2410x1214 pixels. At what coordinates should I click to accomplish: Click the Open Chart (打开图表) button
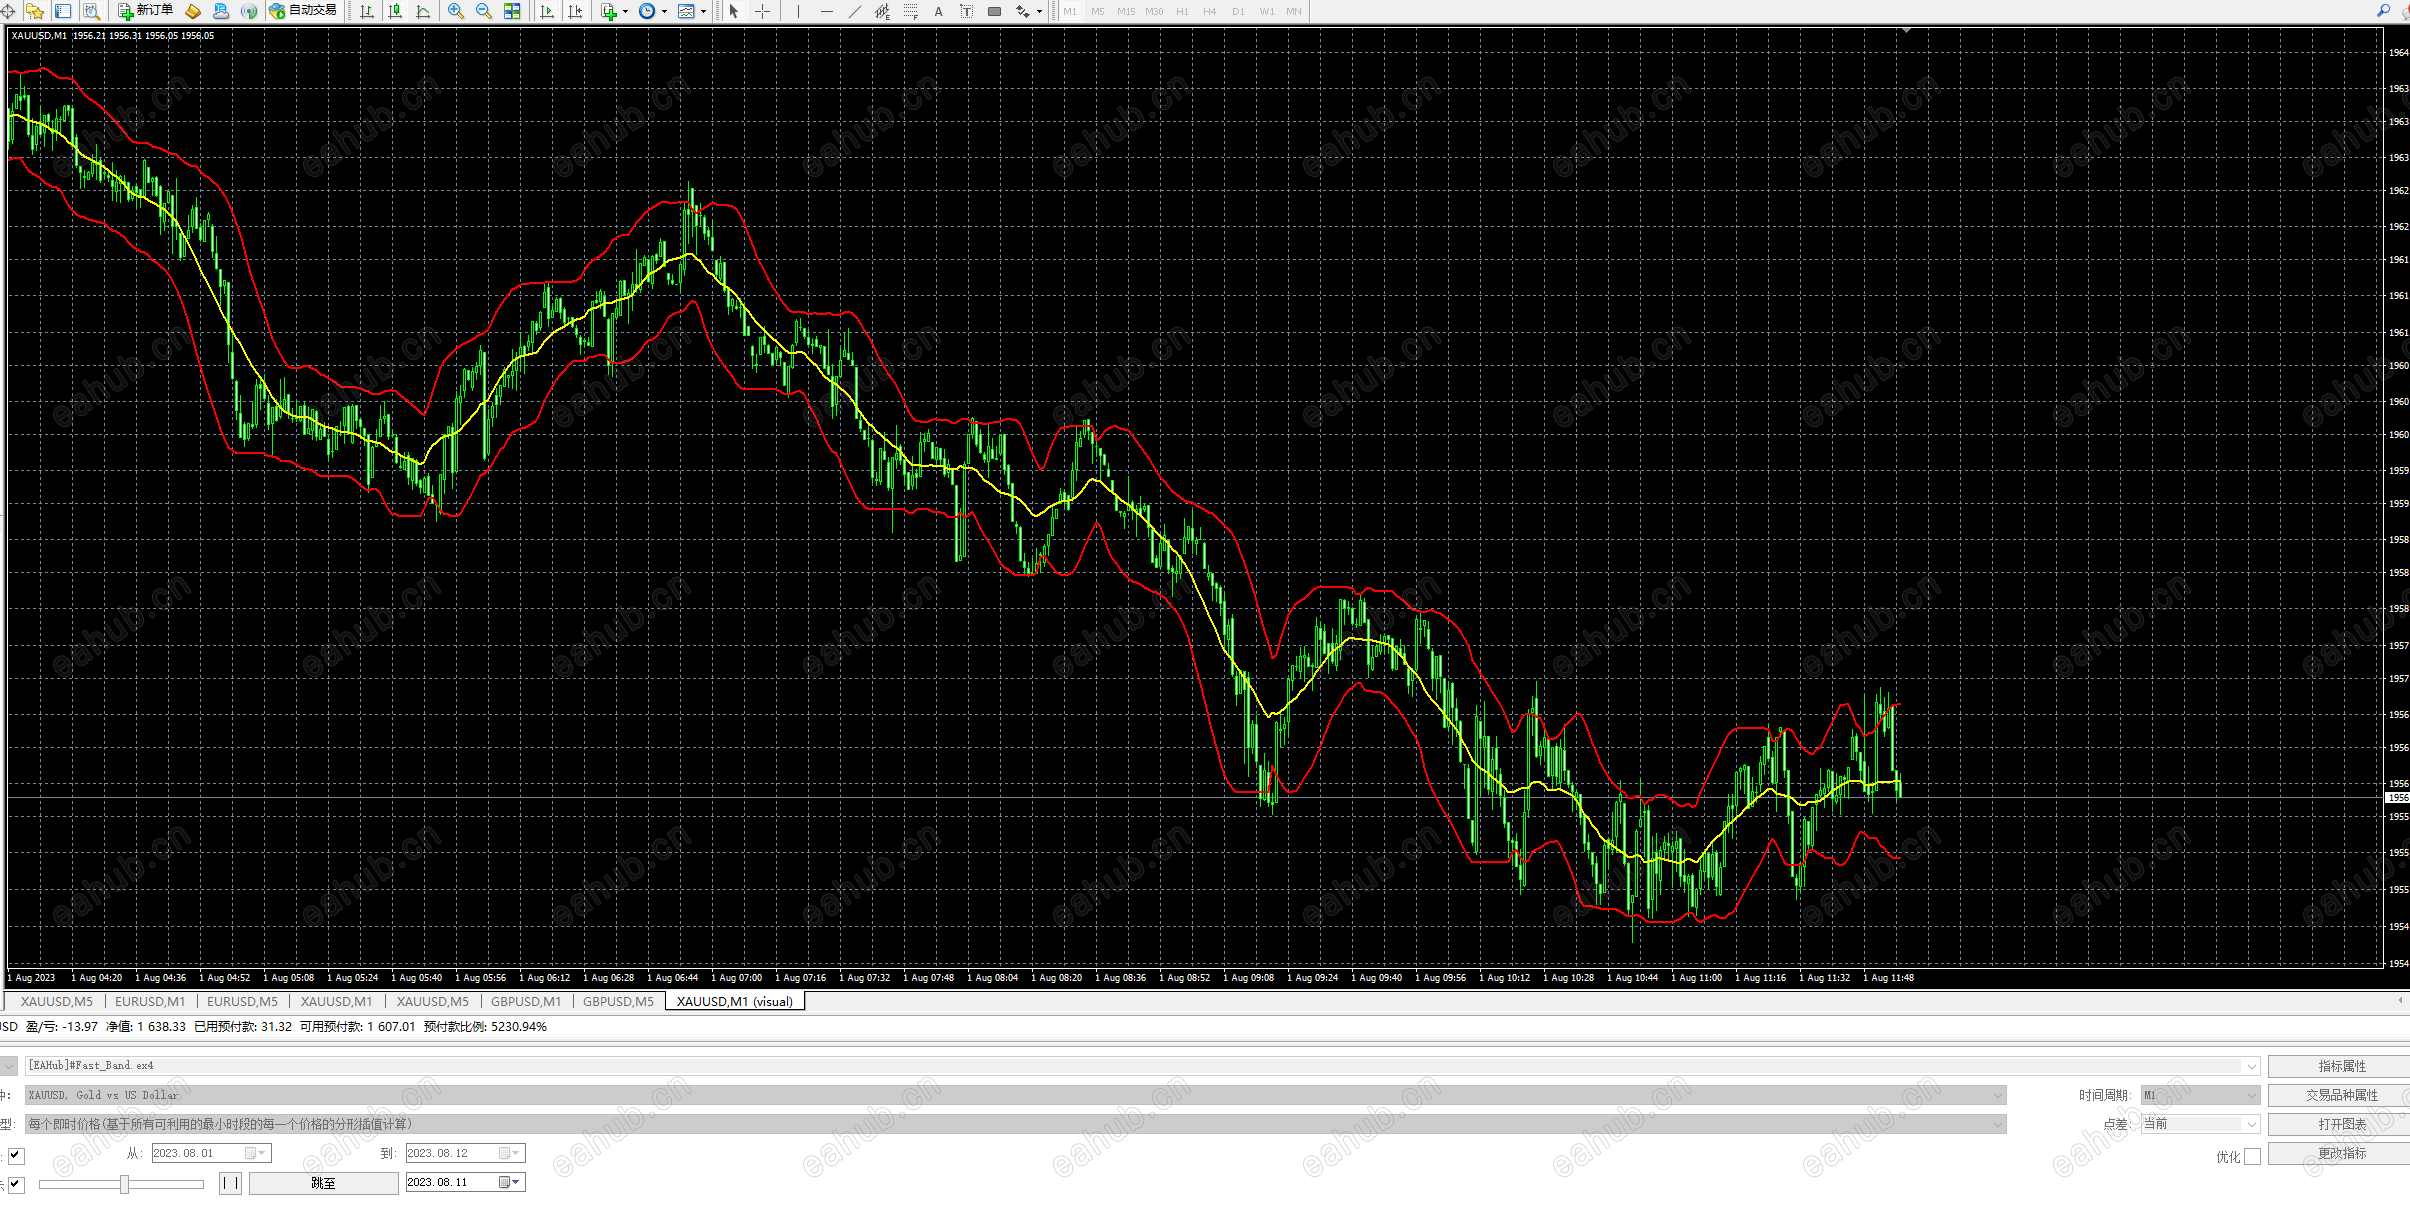click(2341, 1124)
